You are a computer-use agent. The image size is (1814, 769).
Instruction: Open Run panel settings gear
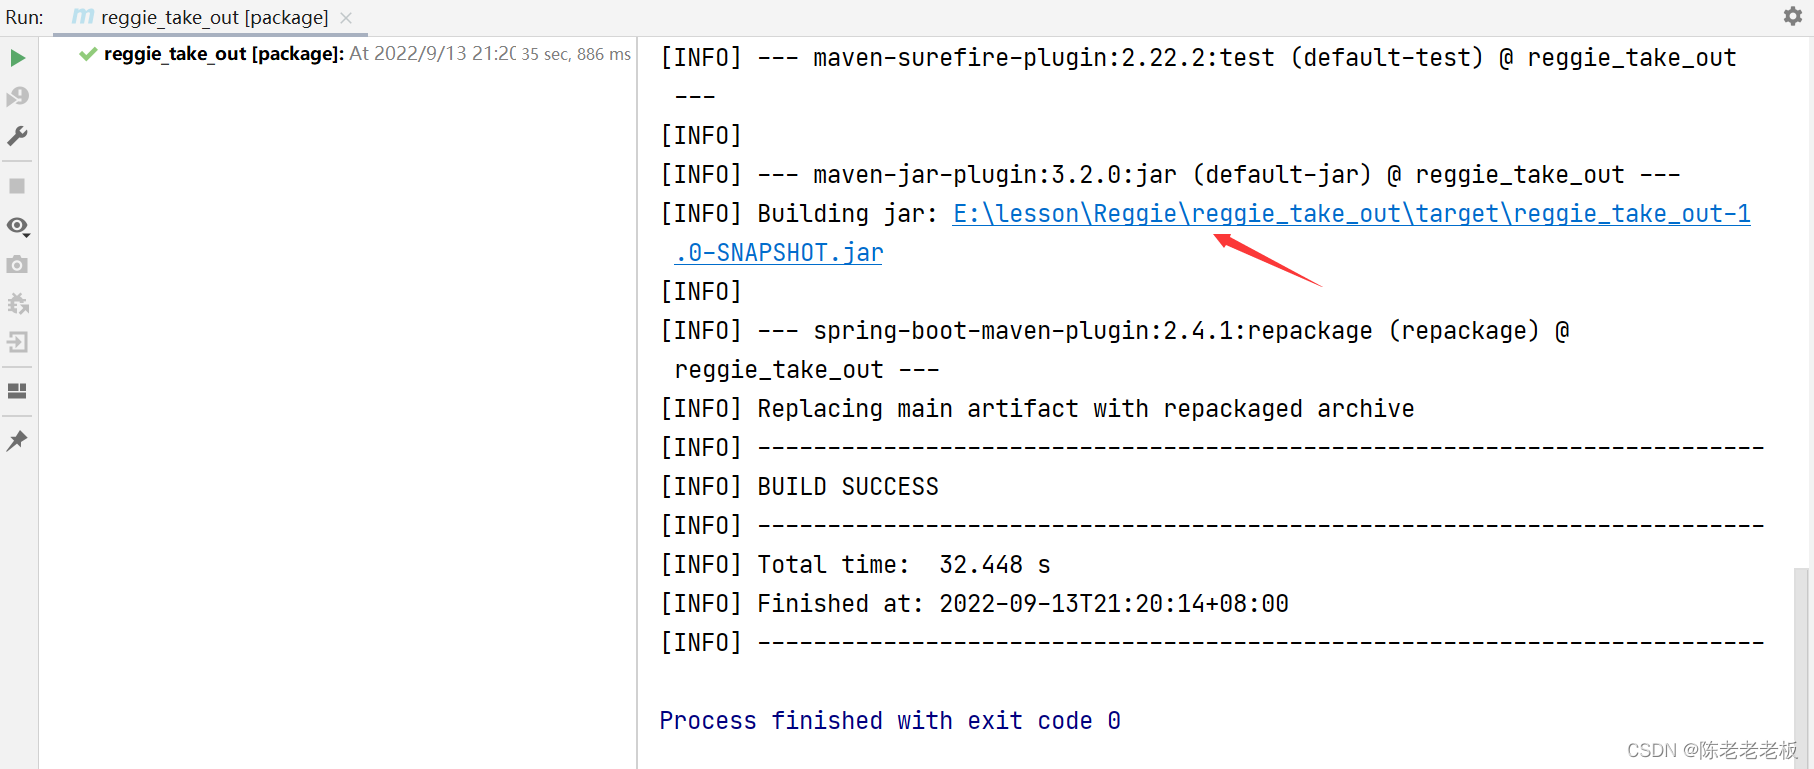point(1793,16)
